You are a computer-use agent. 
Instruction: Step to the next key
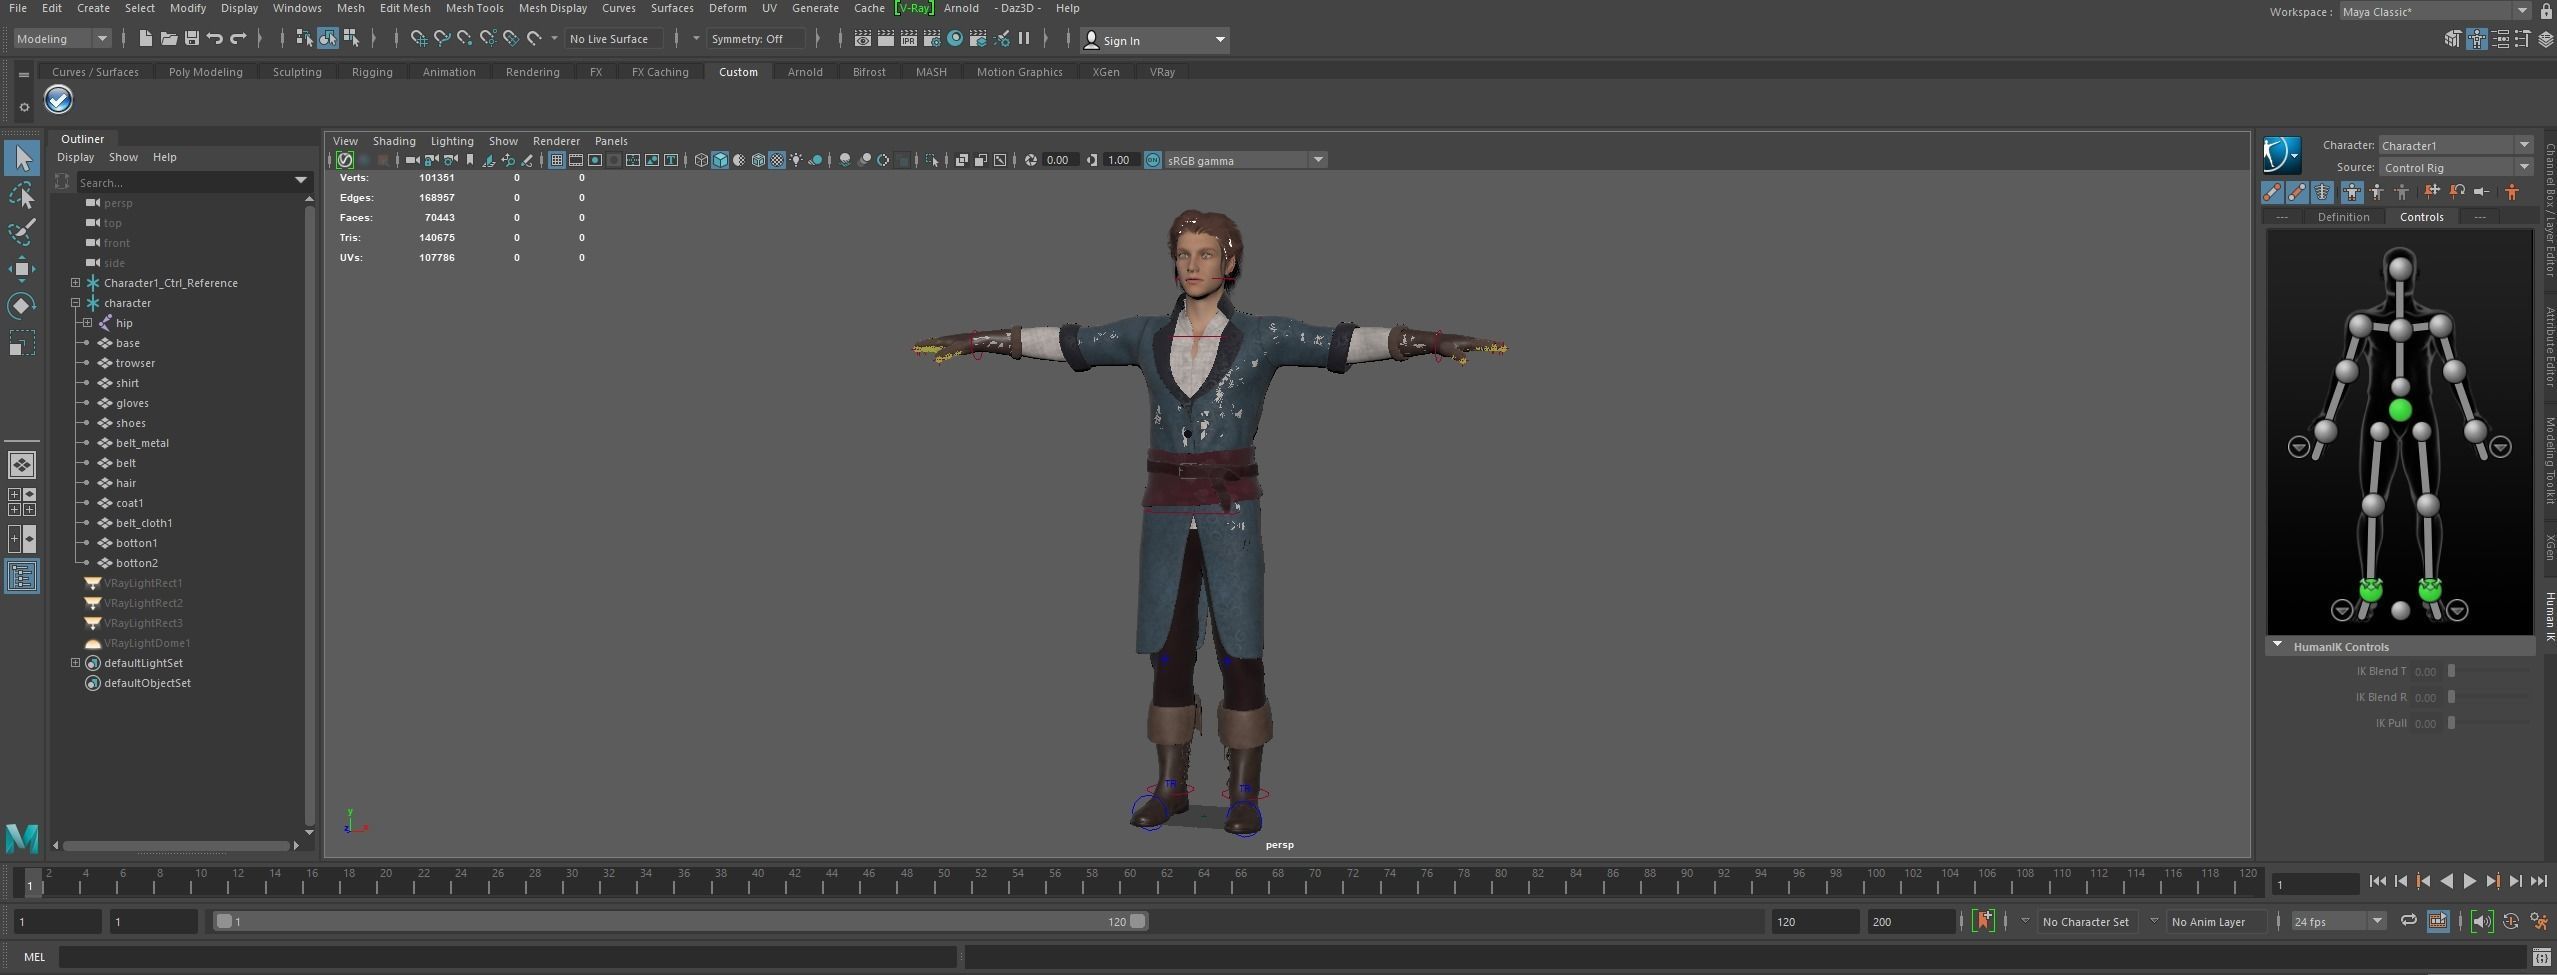(x=2492, y=881)
